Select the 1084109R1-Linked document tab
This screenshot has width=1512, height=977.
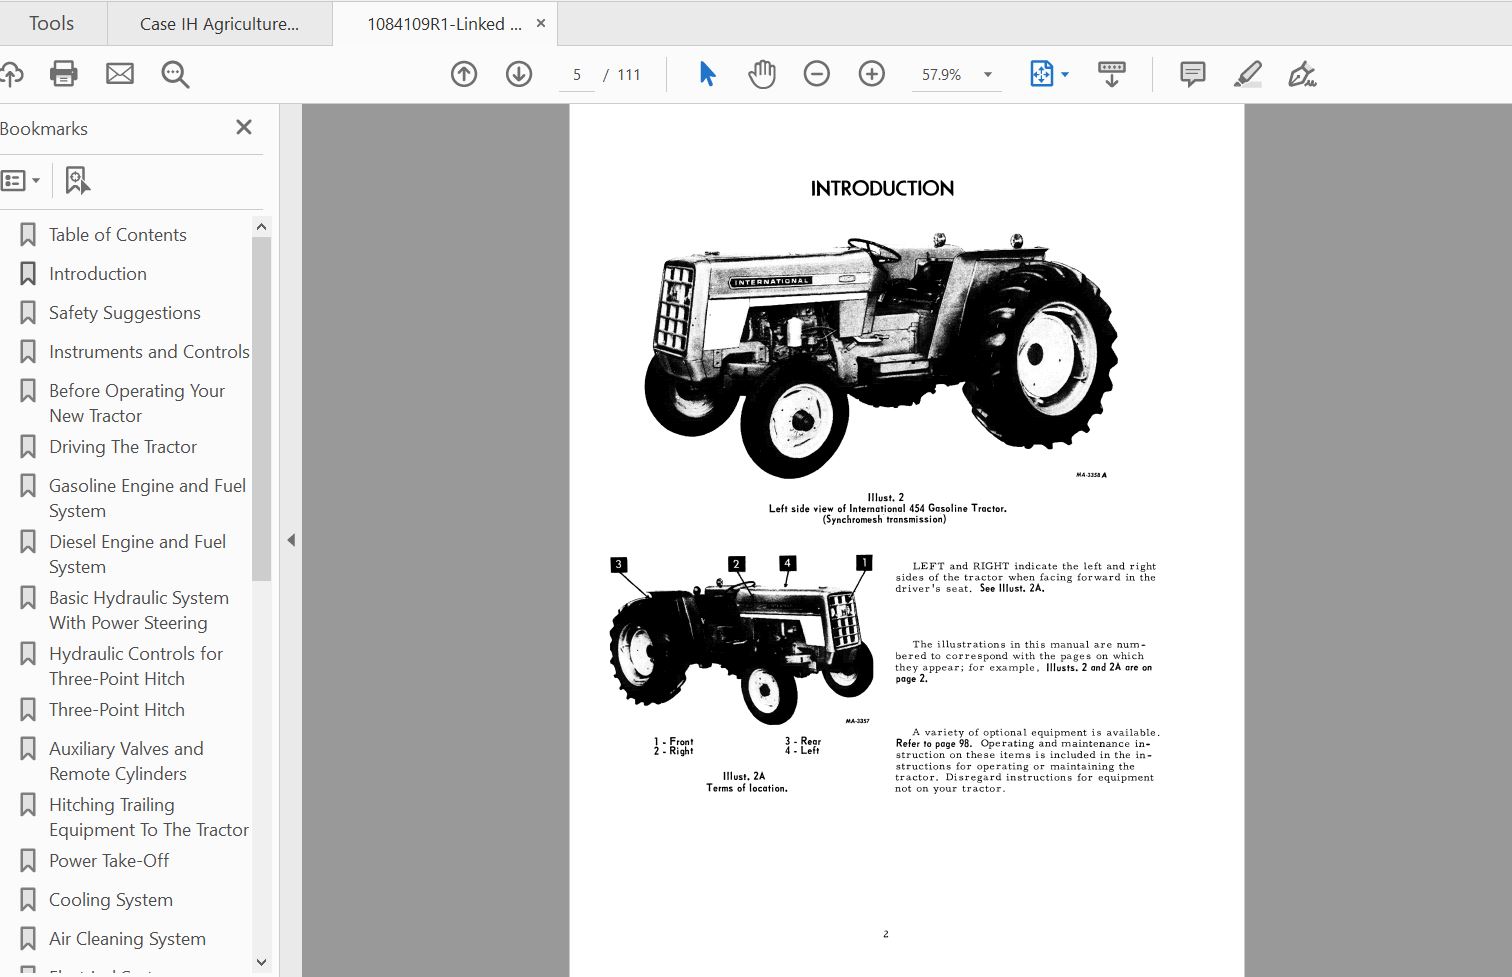[444, 24]
